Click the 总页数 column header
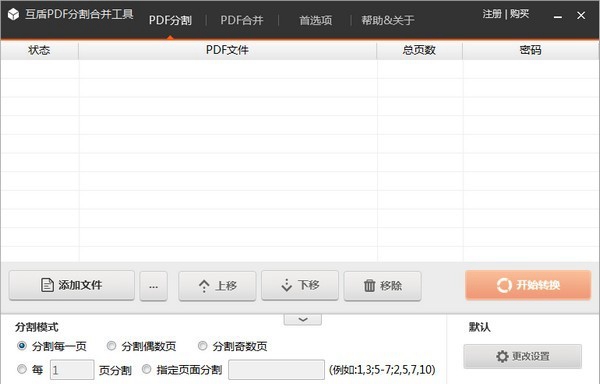This screenshot has width=600, height=384. pos(419,50)
